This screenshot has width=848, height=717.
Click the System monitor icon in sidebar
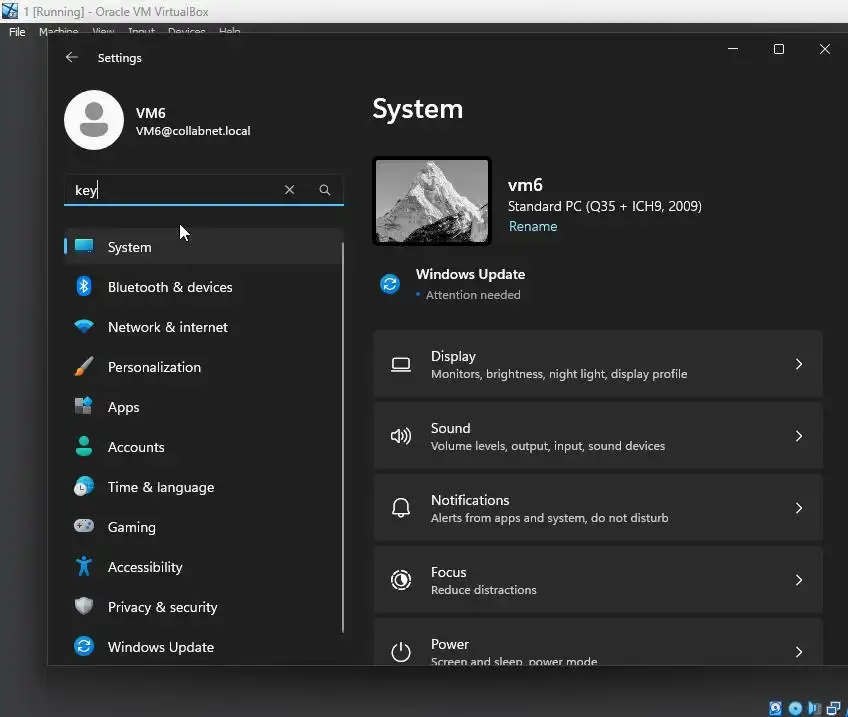(x=84, y=246)
